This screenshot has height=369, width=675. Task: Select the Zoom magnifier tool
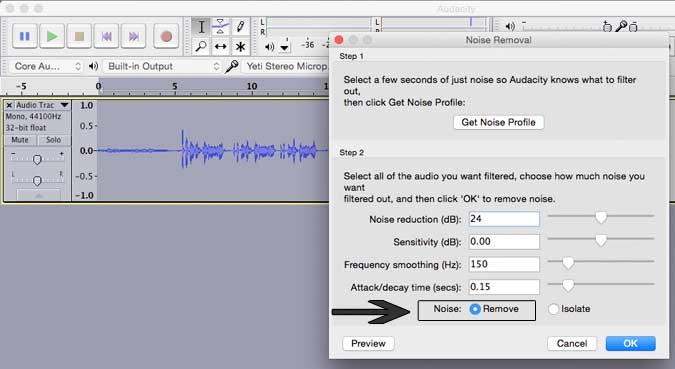201,46
